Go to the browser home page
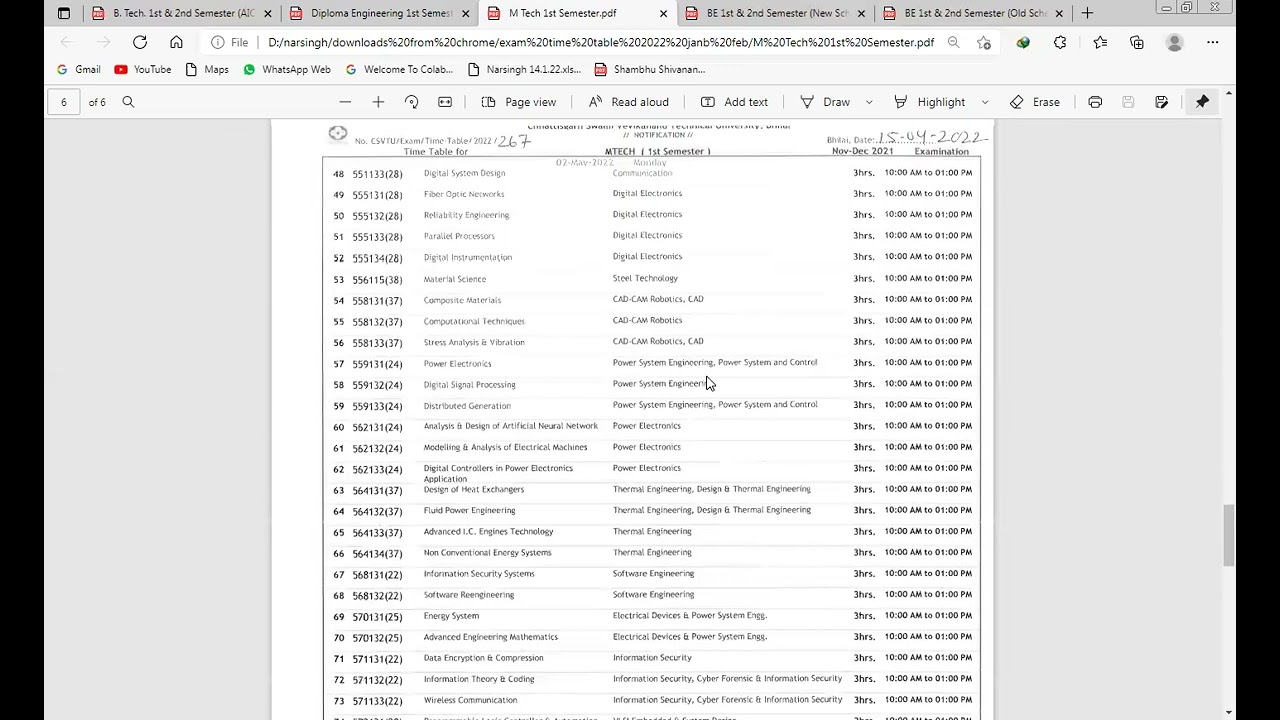The height and width of the screenshot is (720, 1280). tap(176, 42)
